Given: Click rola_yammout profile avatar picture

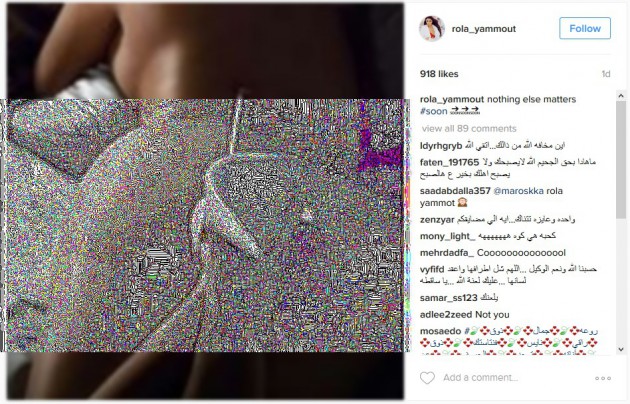Looking at the screenshot, I should coord(432,29).
